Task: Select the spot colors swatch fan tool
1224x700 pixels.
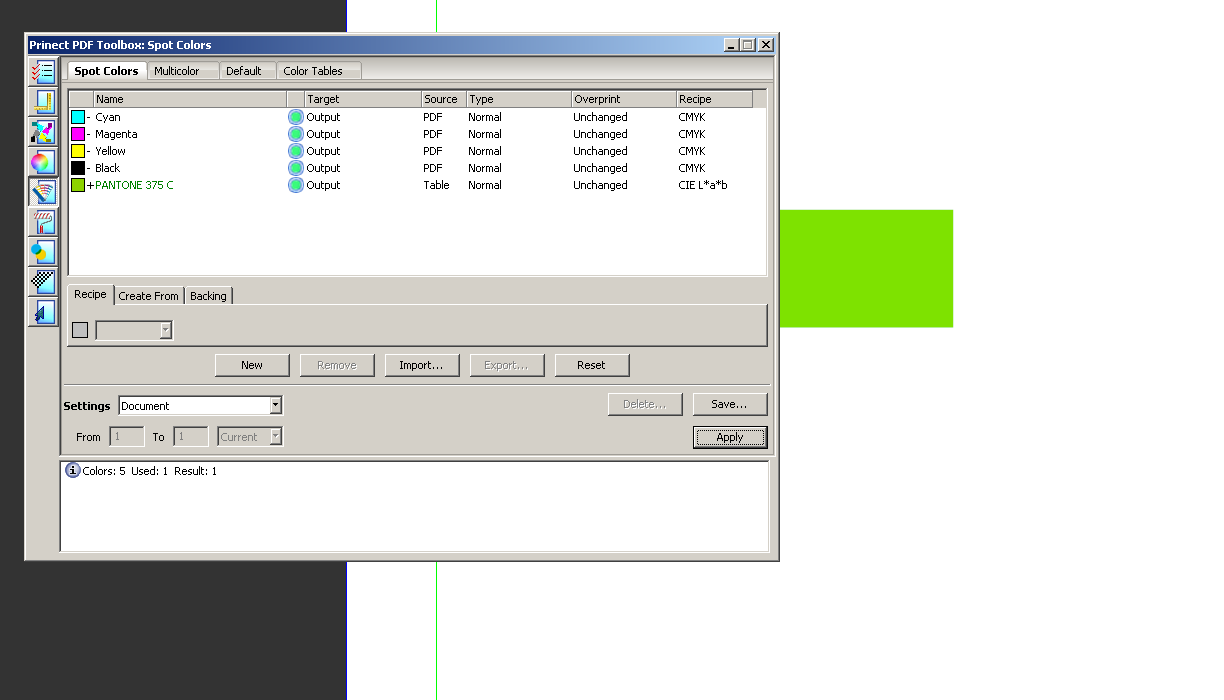Action: pyautogui.click(x=42, y=192)
